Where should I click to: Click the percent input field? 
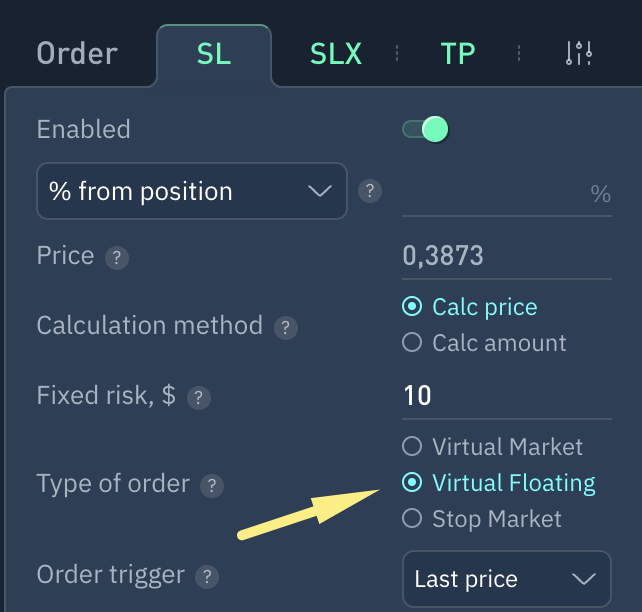[493, 193]
